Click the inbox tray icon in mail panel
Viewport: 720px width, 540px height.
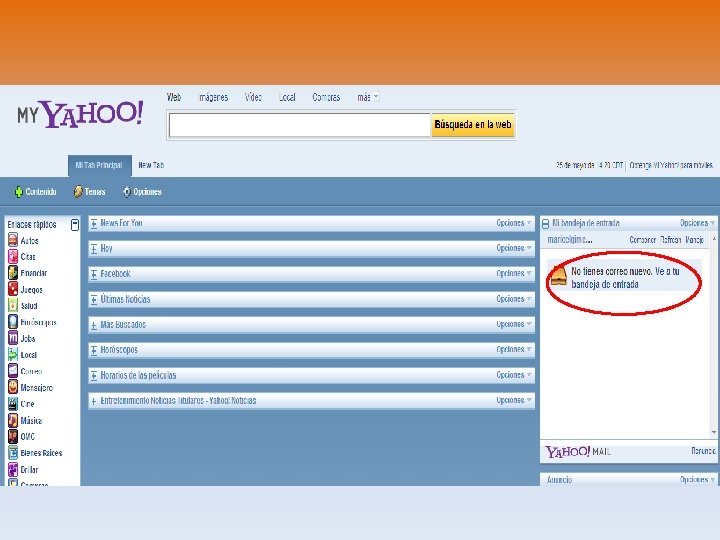coord(559,276)
